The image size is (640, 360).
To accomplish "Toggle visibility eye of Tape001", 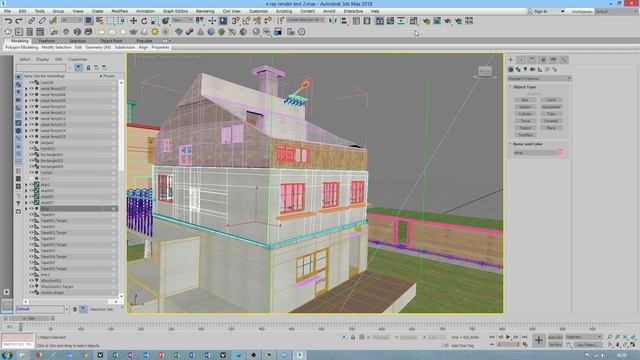I will pyautogui.click(x=31, y=214).
